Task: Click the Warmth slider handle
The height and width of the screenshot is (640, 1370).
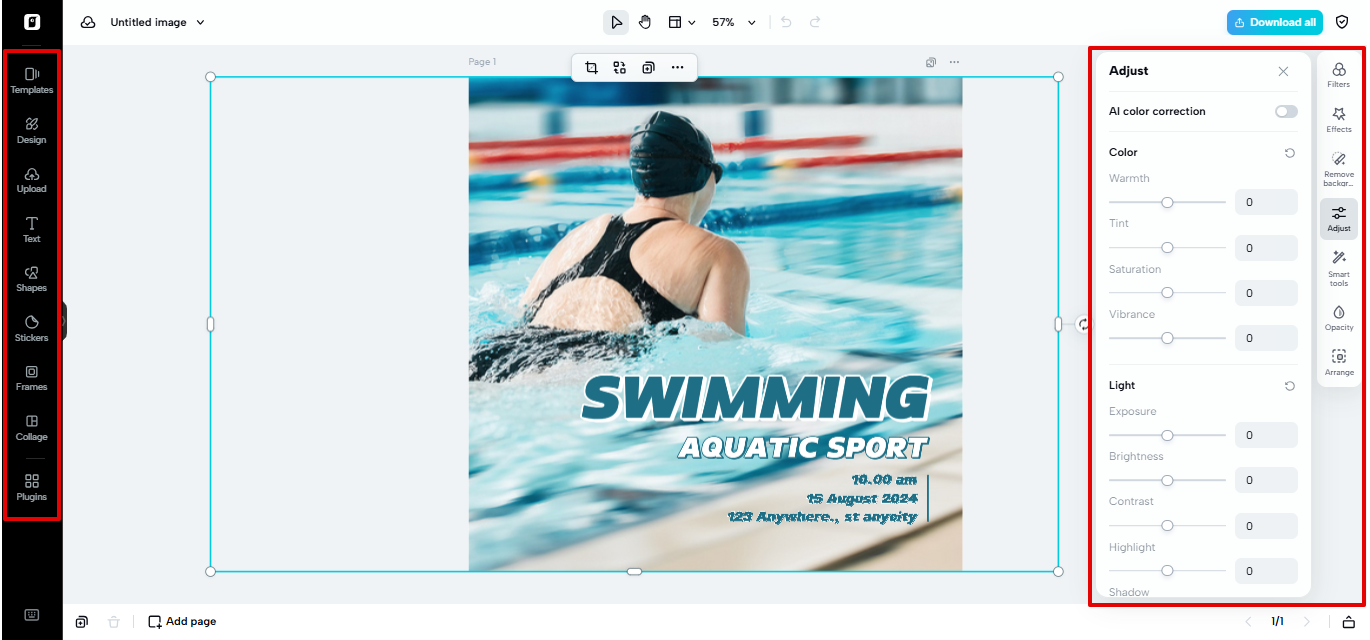Action: (x=1167, y=202)
